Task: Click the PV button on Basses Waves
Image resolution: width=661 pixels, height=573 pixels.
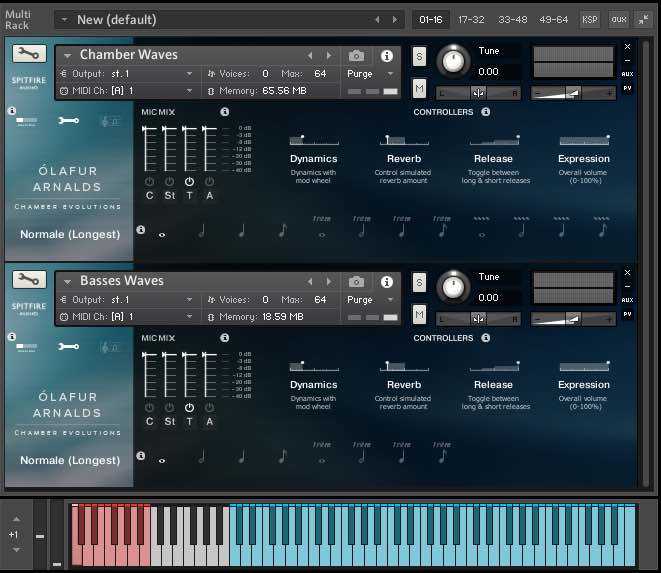Action: pos(627,315)
